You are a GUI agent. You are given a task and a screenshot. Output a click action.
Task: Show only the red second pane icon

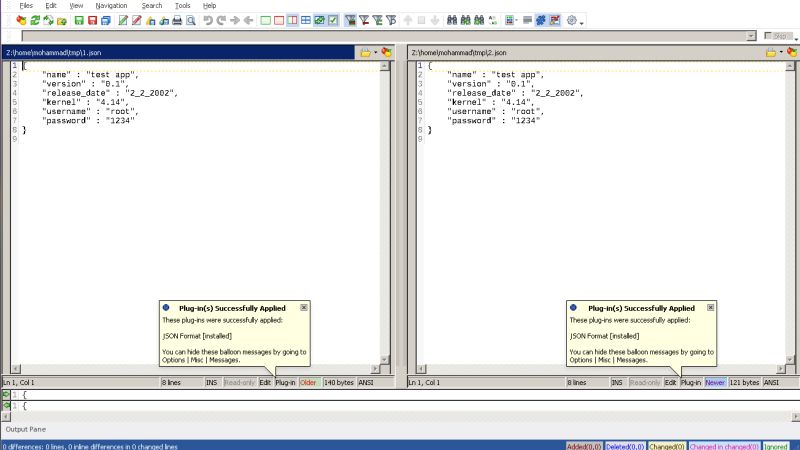point(279,20)
